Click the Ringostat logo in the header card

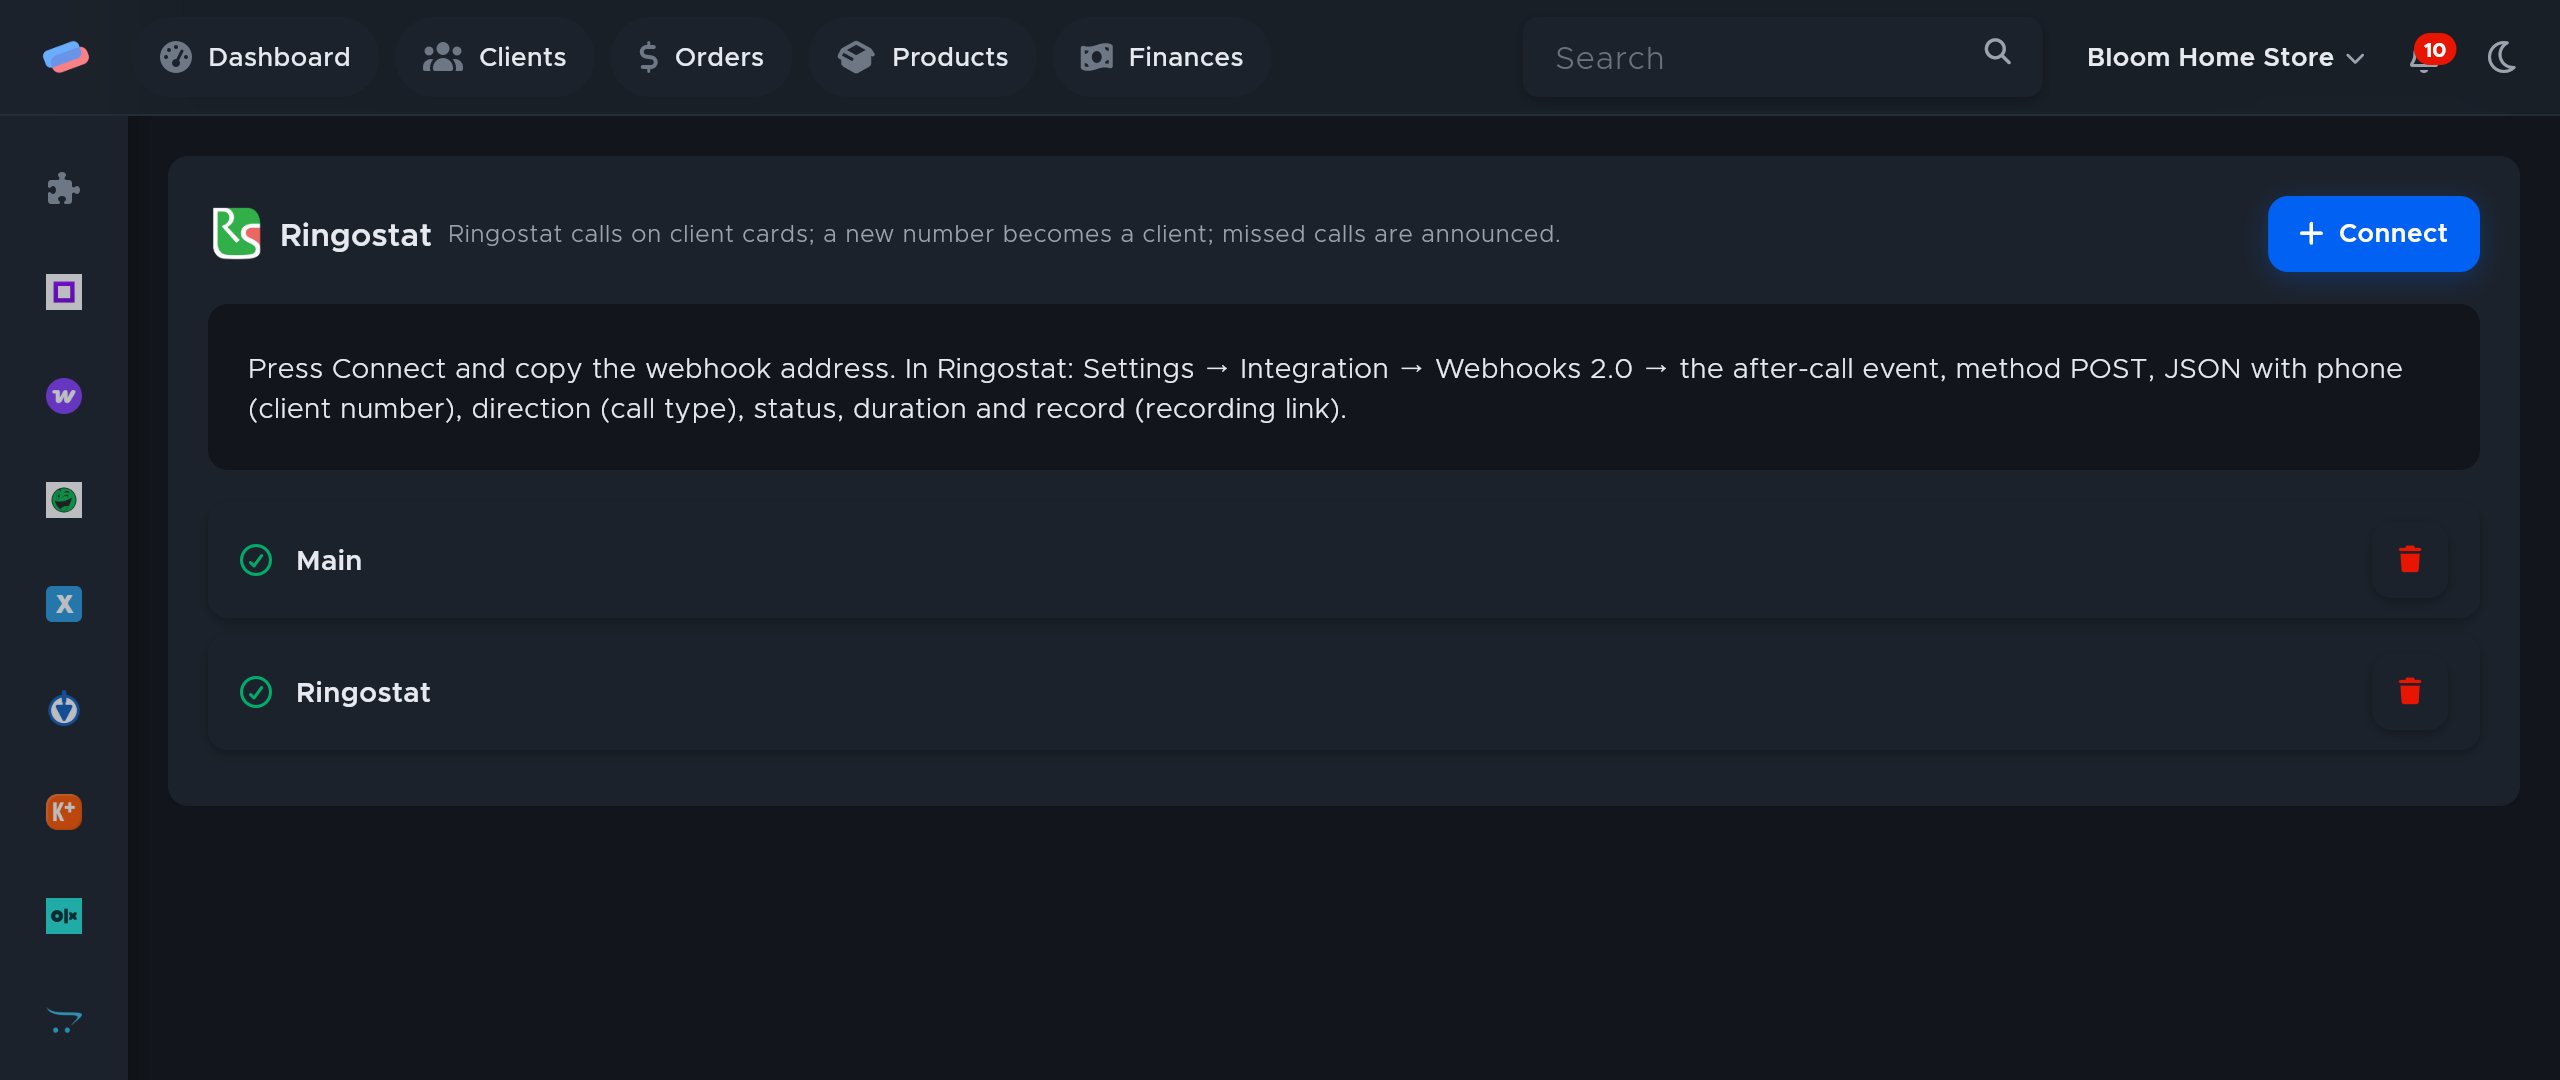pyautogui.click(x=237, y=233)
